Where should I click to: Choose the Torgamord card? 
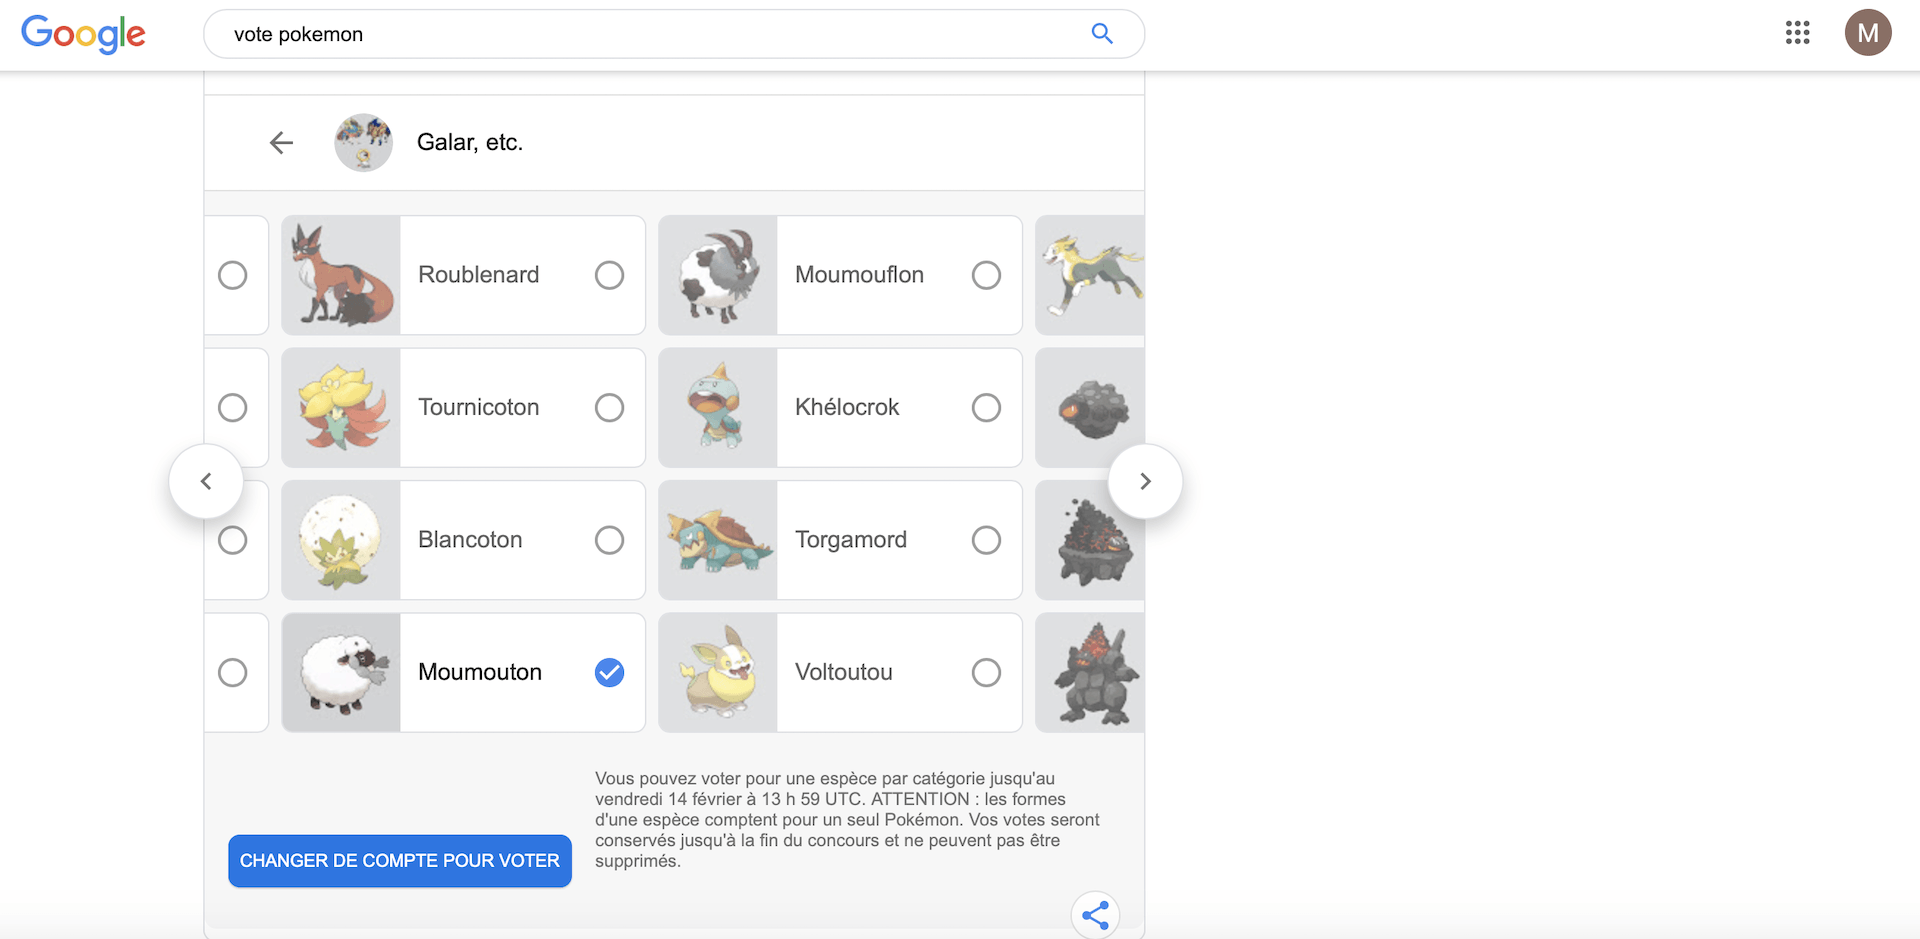[840, 540]
